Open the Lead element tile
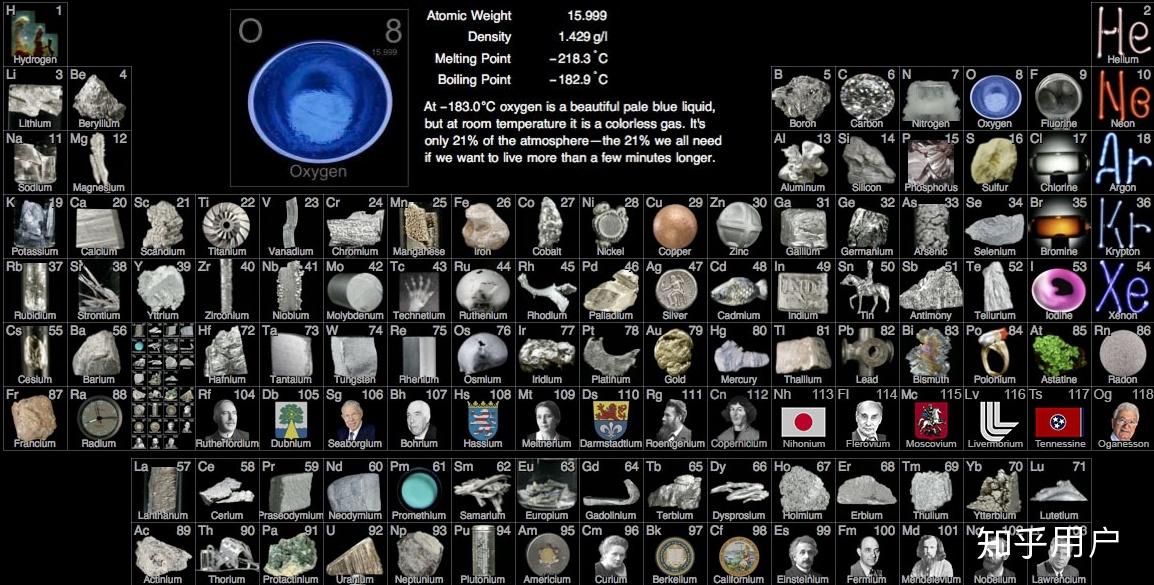 pos(867,355)
